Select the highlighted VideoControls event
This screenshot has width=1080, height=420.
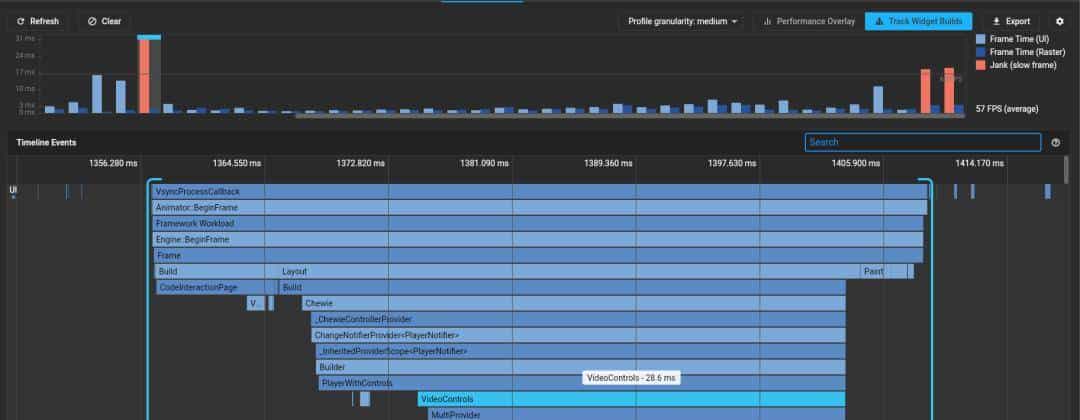[x=630, y=399]
